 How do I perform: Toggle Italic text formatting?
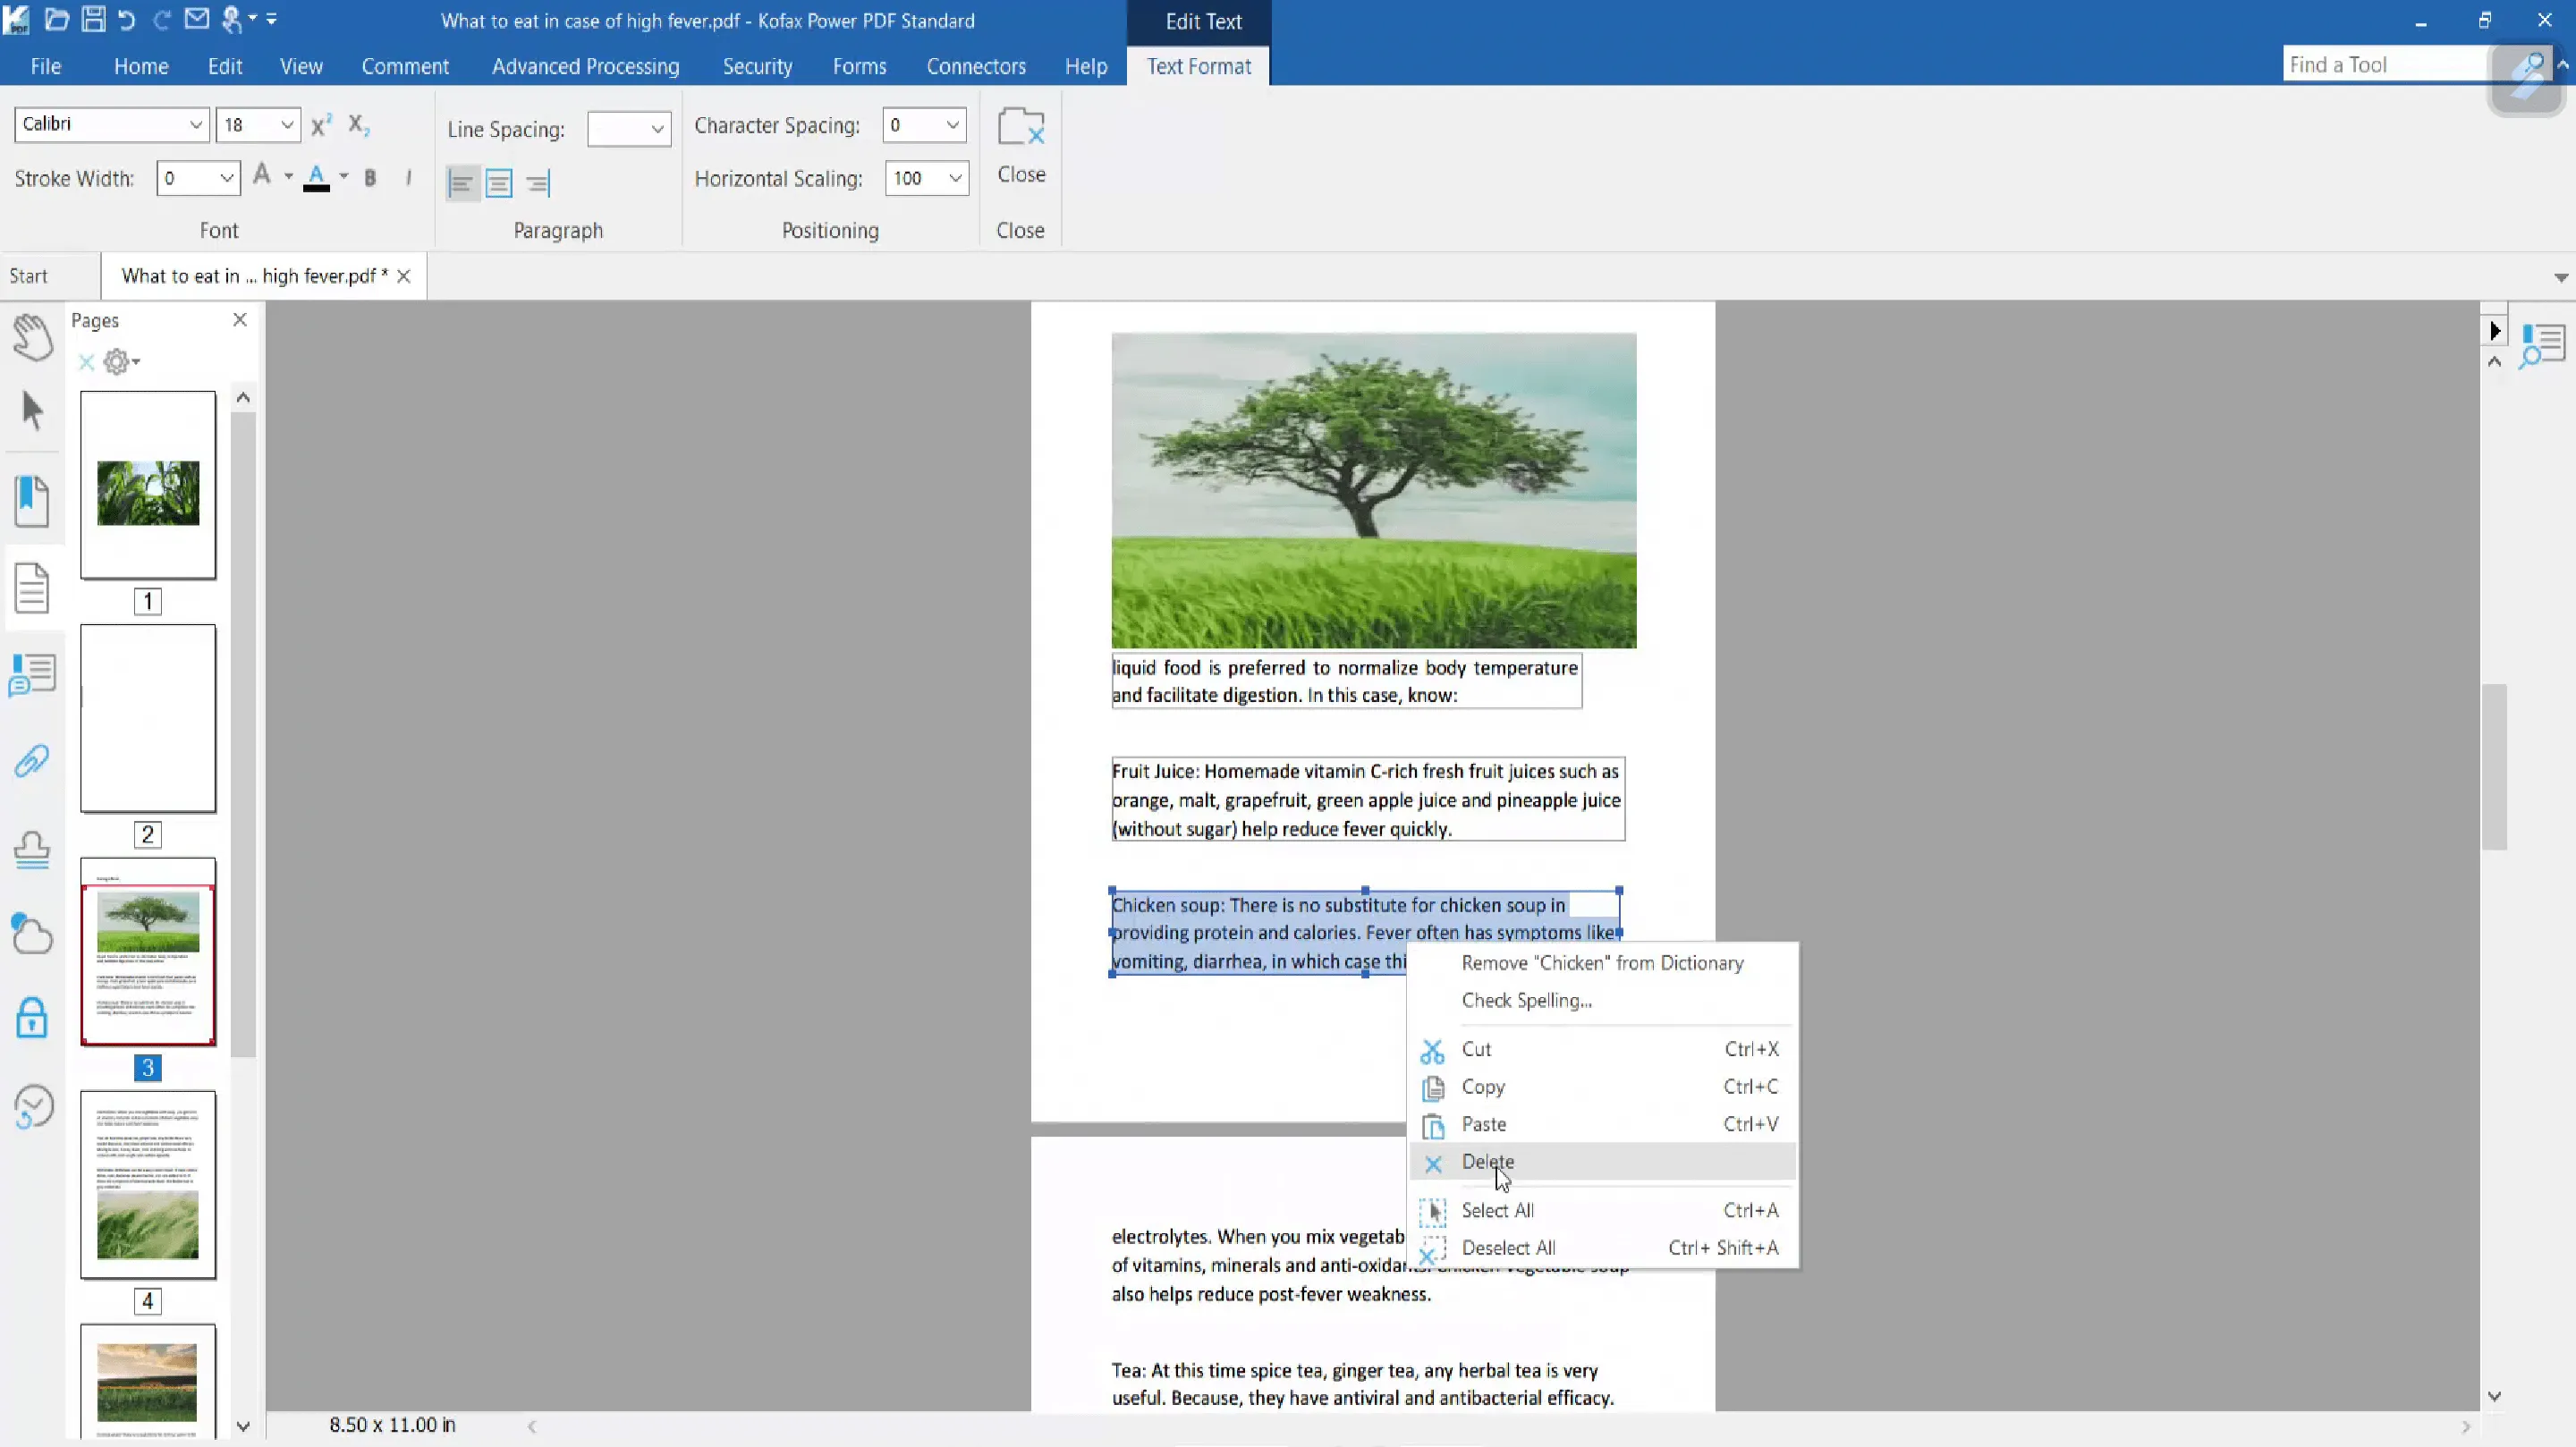pos(408,178)
